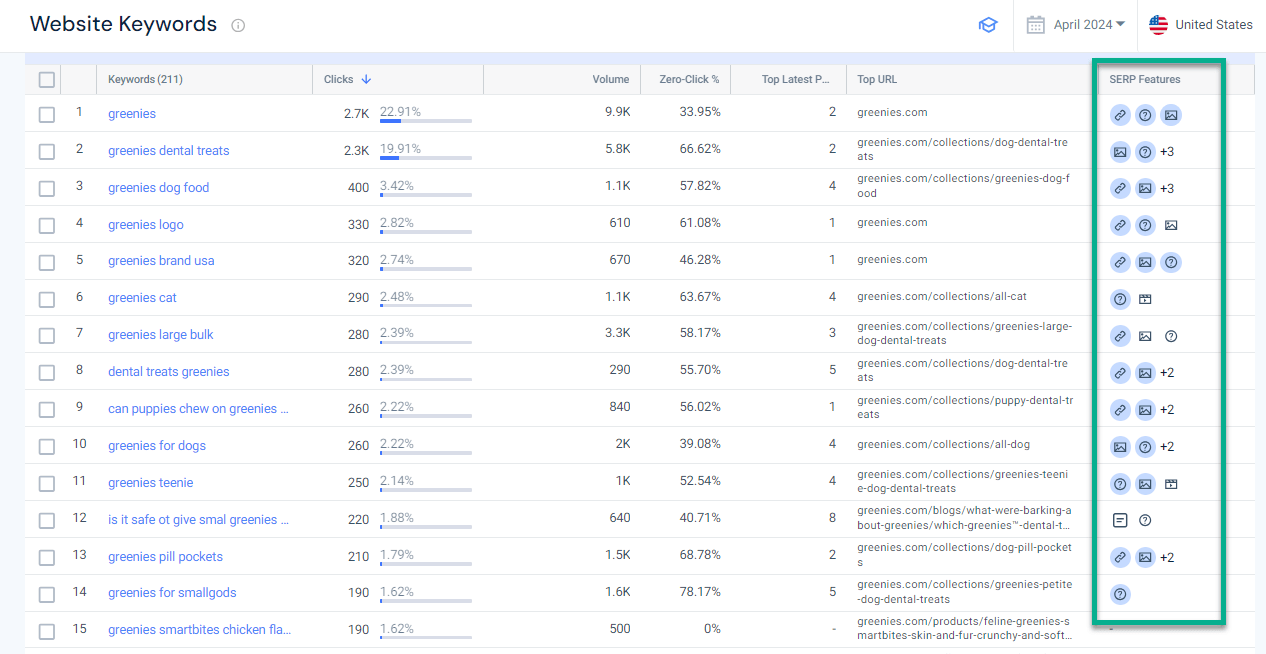
Task: Select the education graduation cap icon in the header
Action: coord(988,24)
